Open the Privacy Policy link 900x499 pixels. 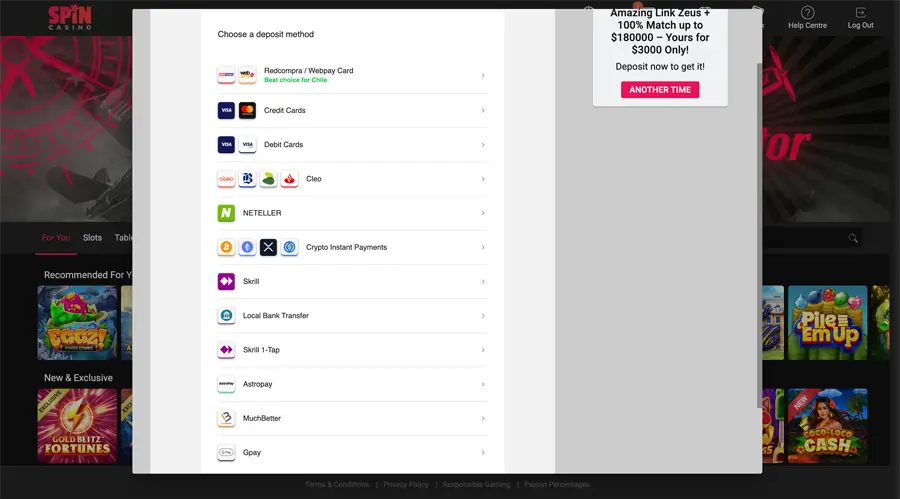[x=406, y=484]
